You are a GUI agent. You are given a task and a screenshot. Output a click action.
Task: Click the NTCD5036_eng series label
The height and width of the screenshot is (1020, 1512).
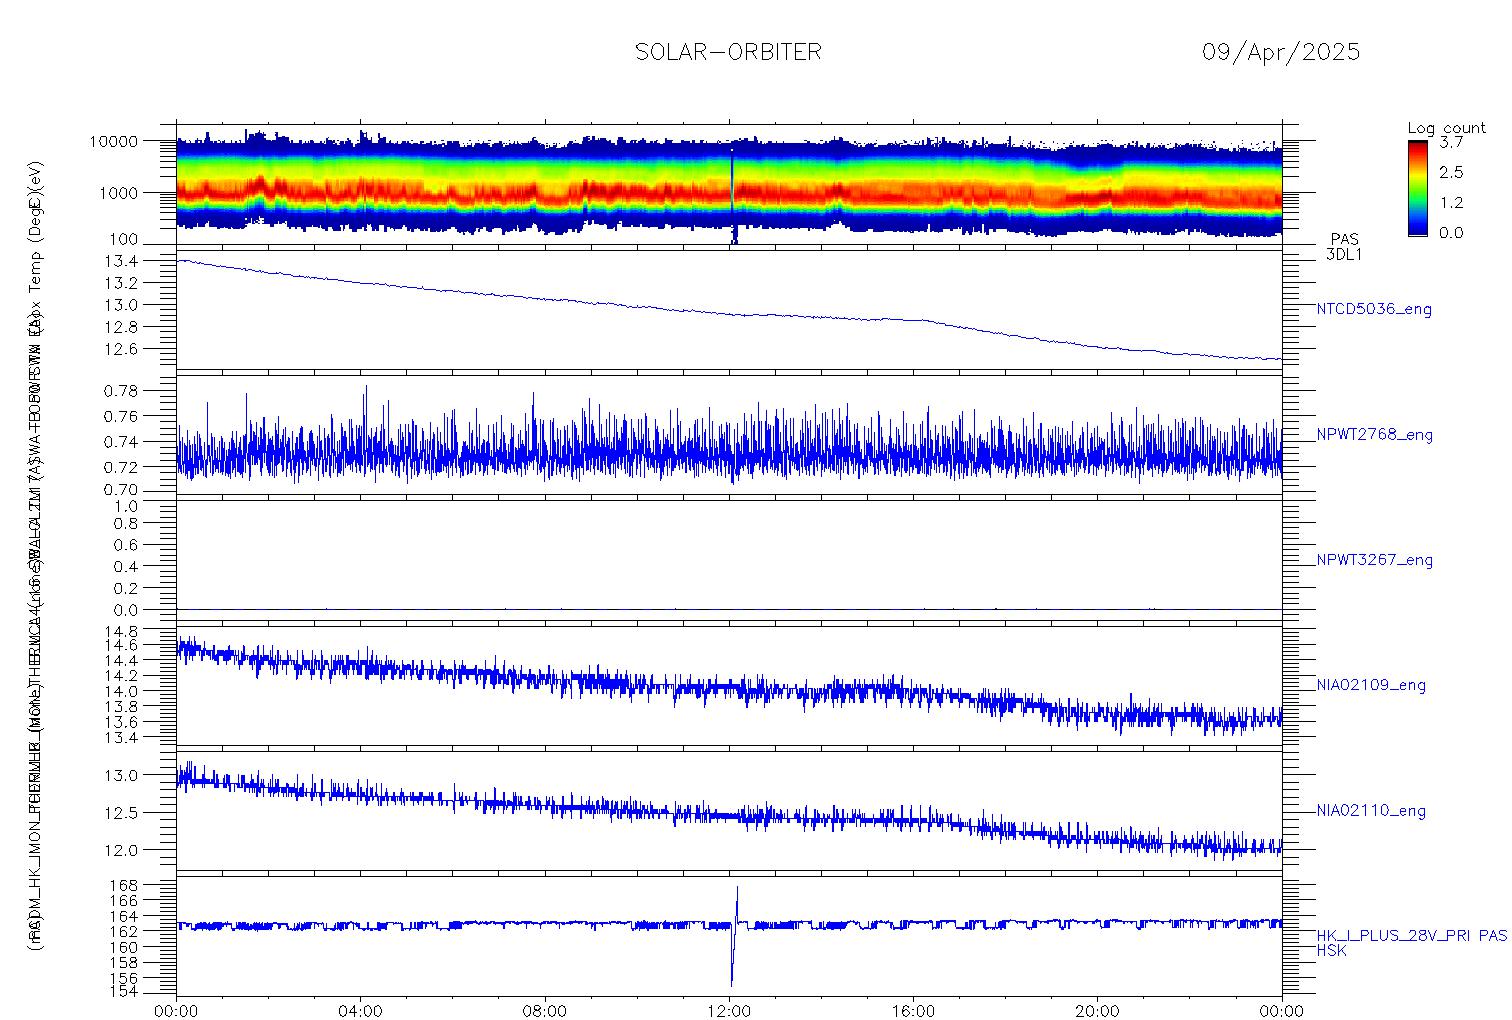pyautogui.click(x=1374, y=309)
